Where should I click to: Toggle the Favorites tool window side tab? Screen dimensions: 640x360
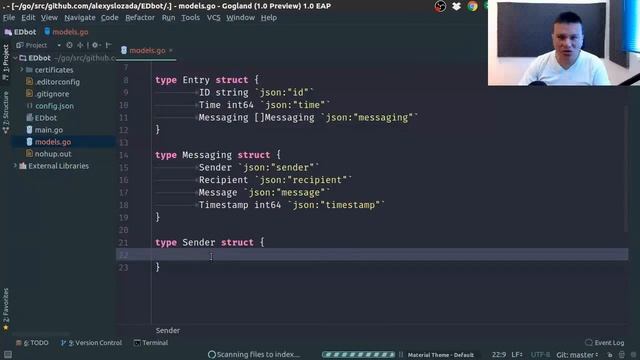tap(6, 309)
